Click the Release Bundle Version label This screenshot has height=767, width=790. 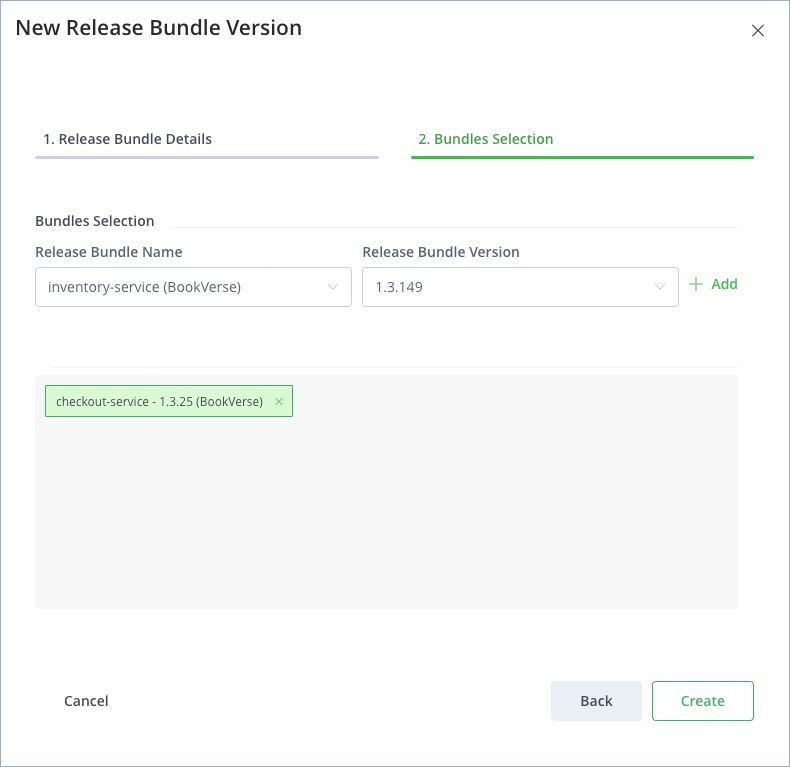[441, 252]
